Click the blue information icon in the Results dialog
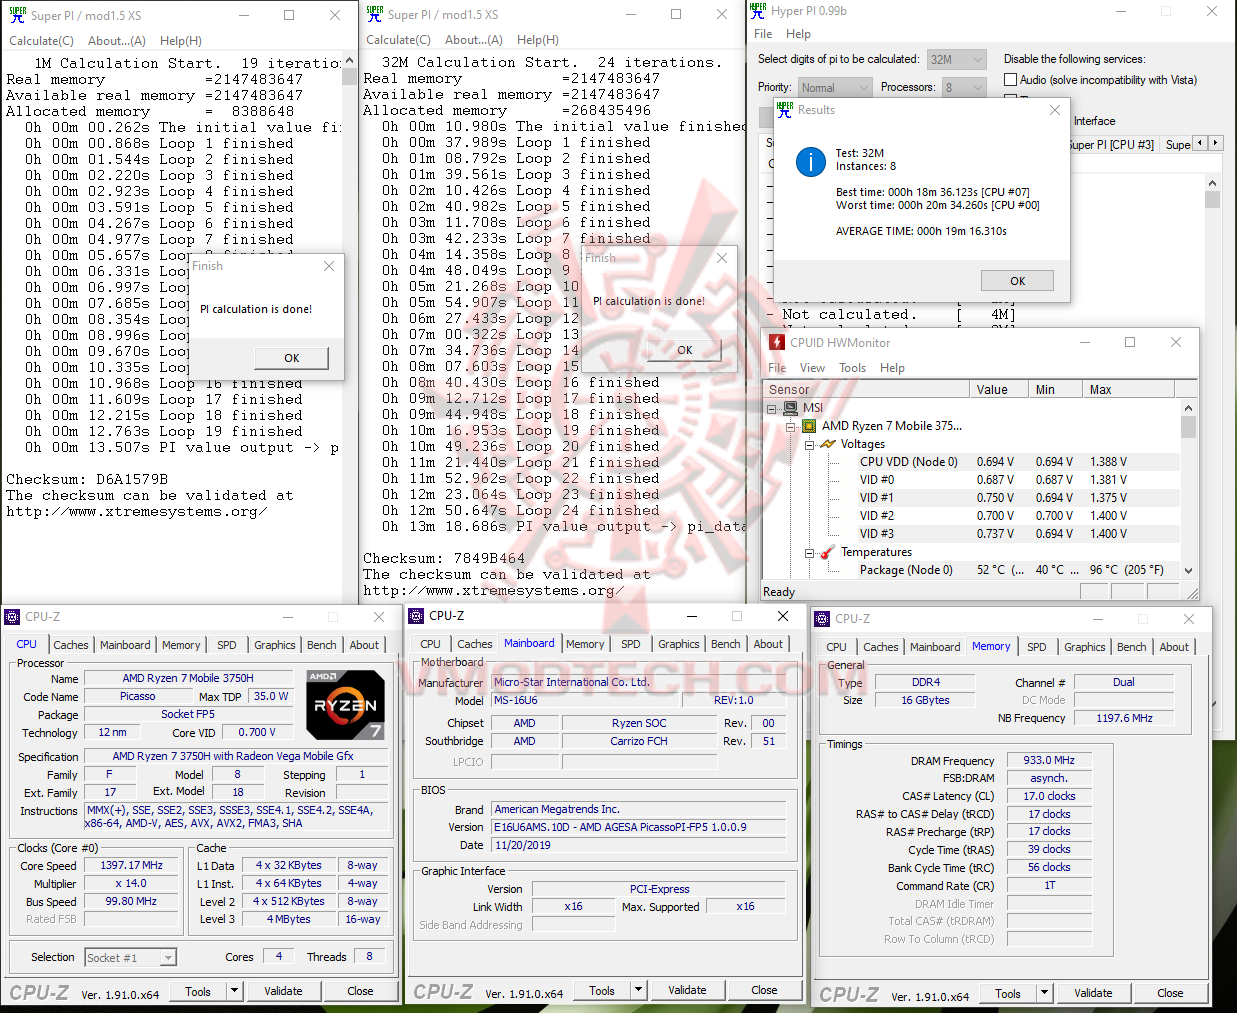The image size is (1237, 1013). click(810, 162)
